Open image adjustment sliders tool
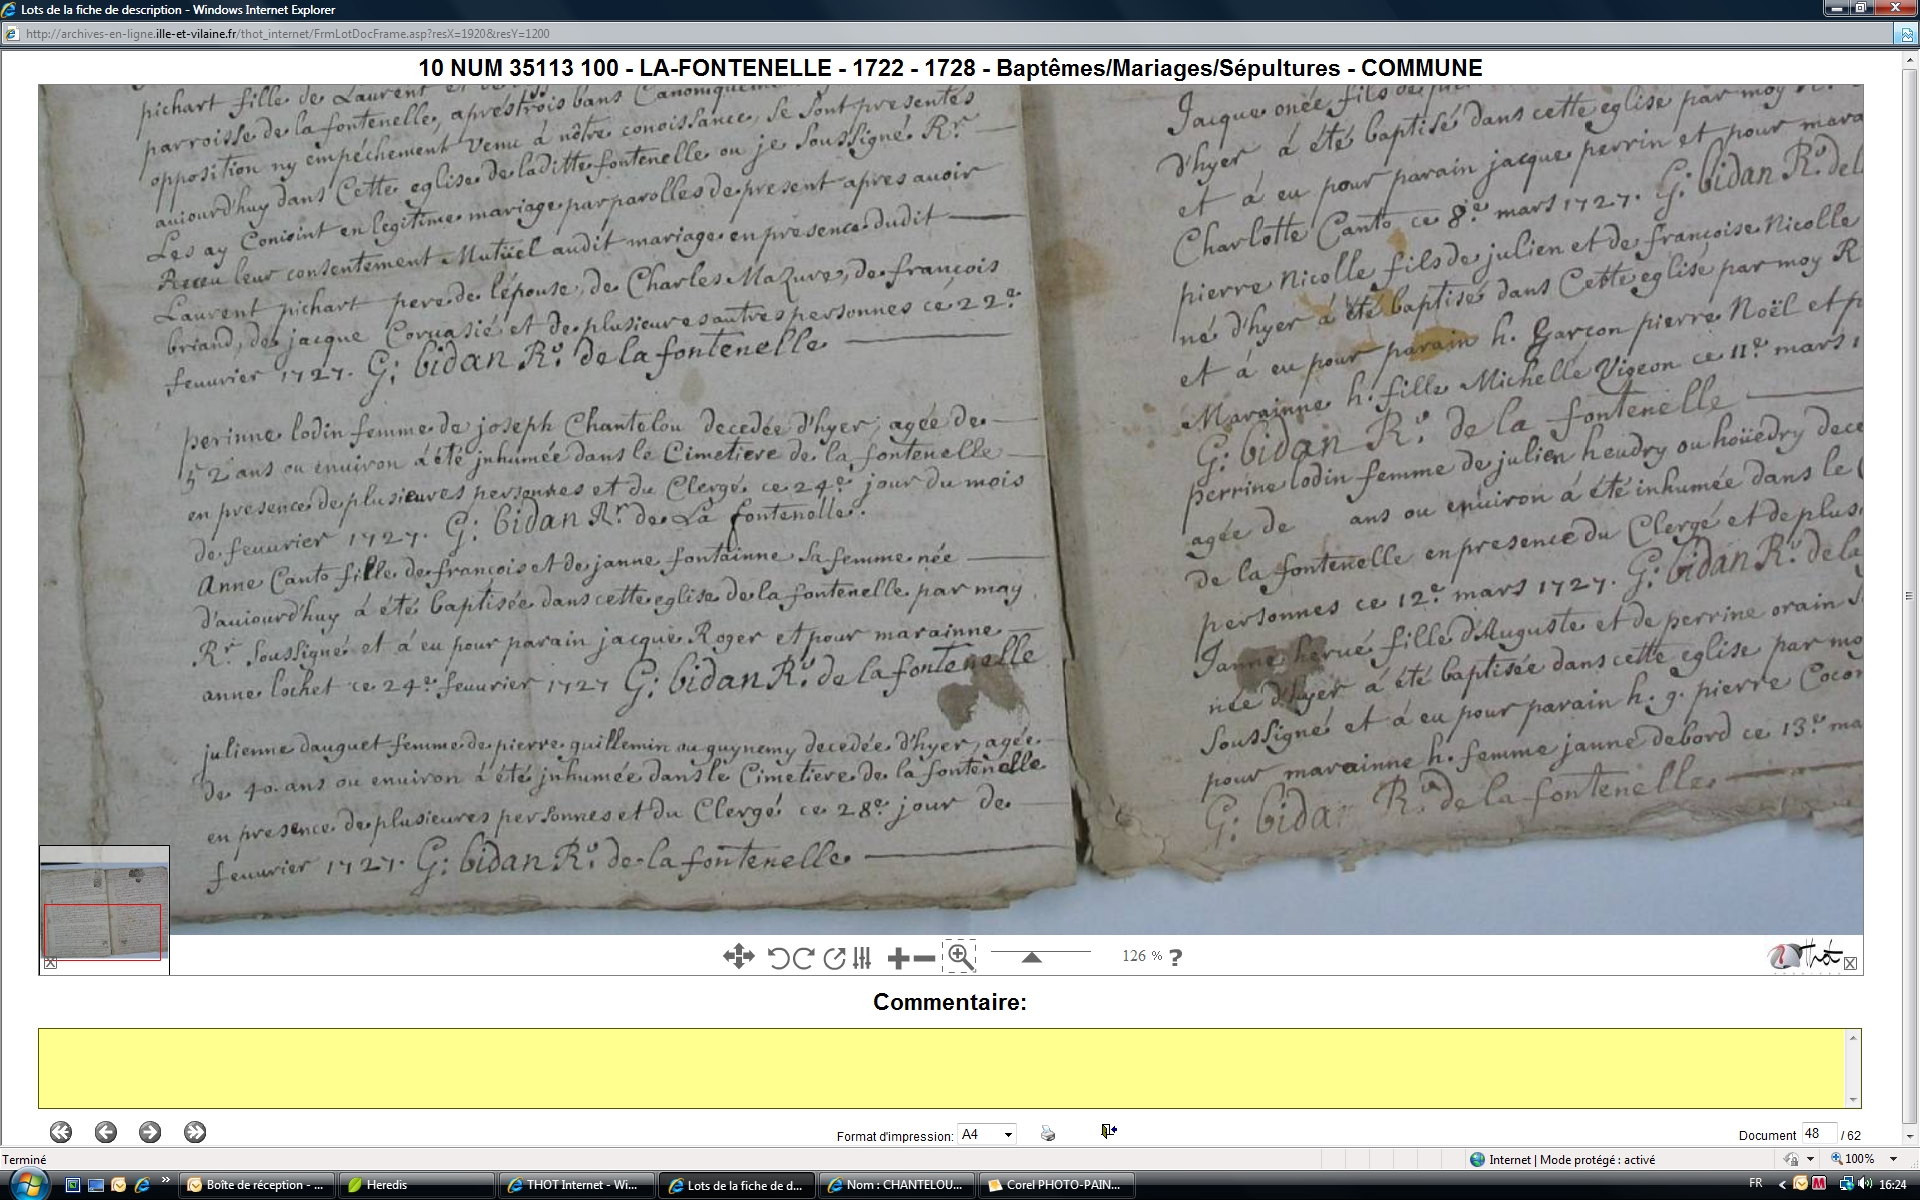This screenshot has height=1200, width=1920. point(862,958)
